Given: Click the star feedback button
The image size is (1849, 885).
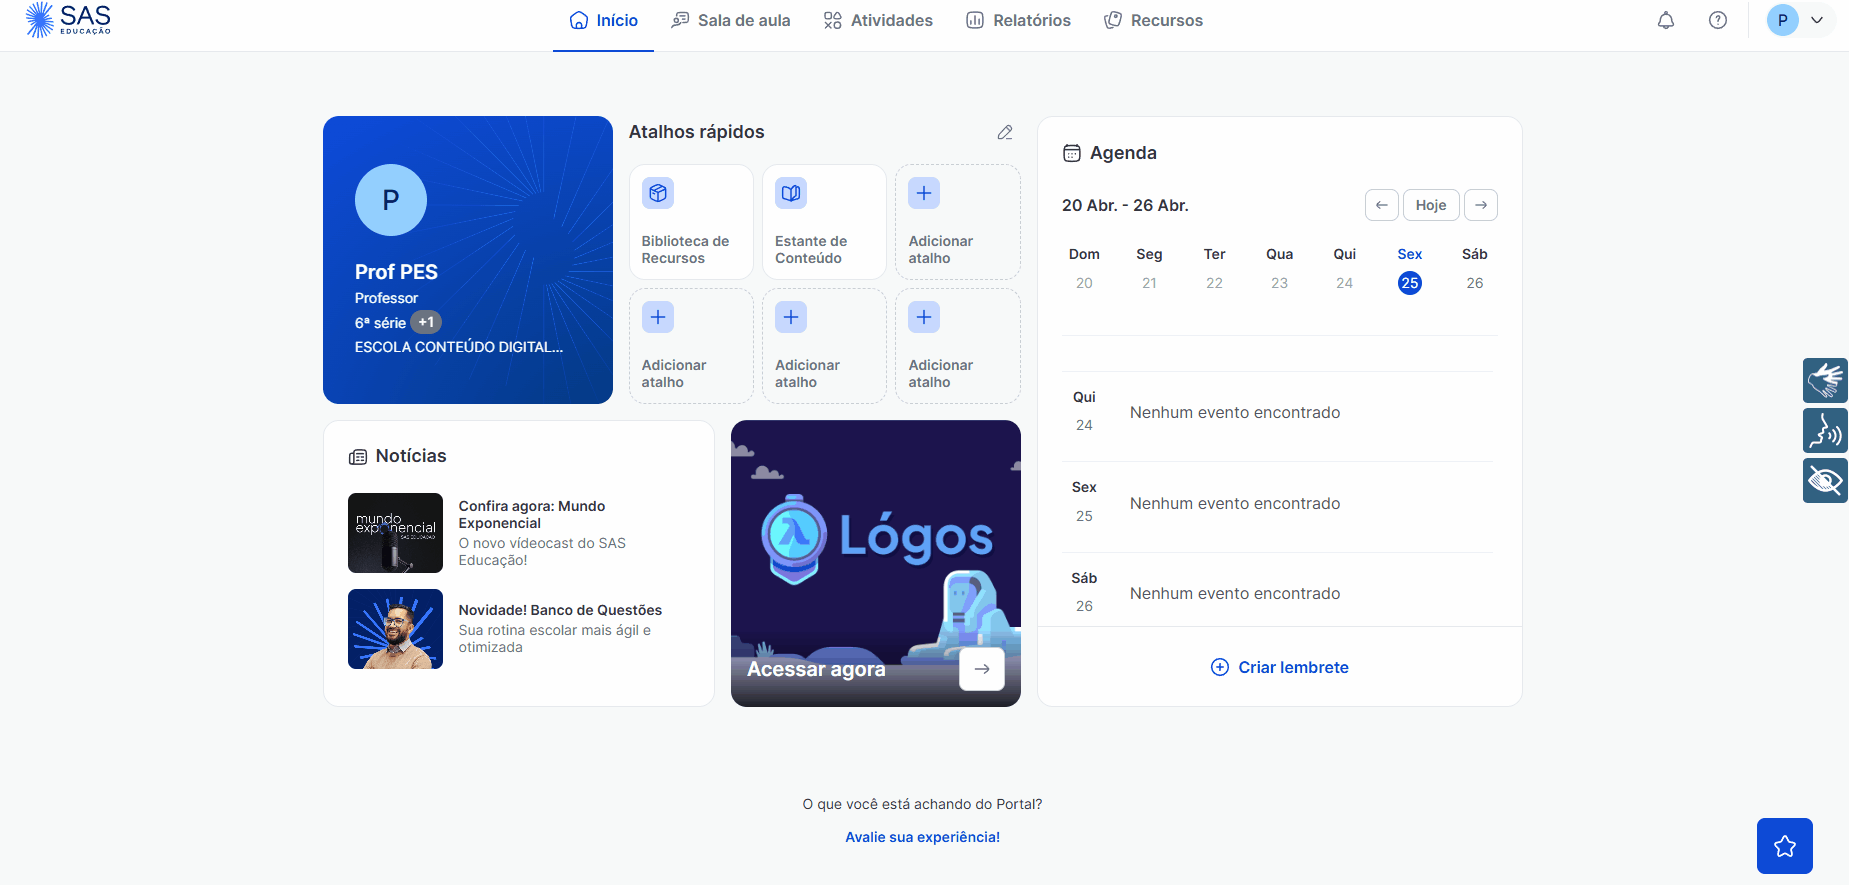Looking at the screenshot, I should point(1784,846).
